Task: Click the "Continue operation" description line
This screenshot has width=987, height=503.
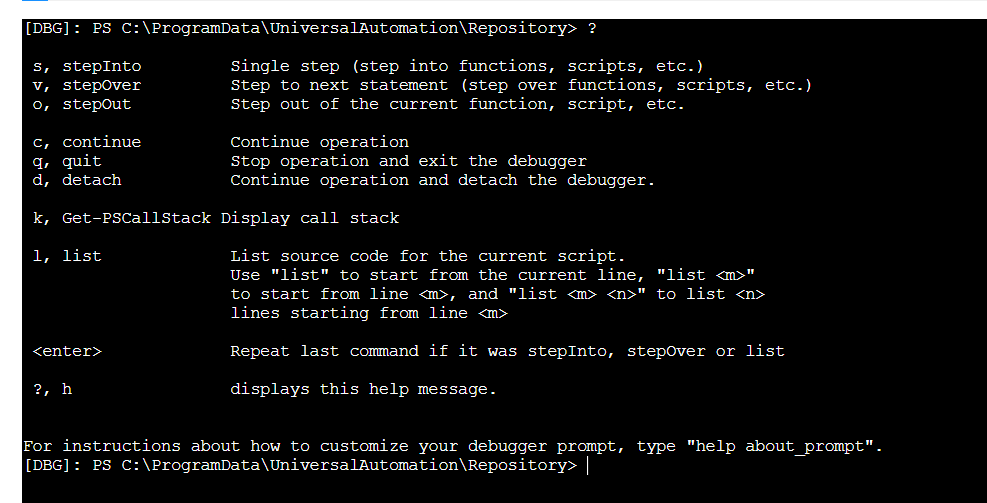Action: pos(319,142)
